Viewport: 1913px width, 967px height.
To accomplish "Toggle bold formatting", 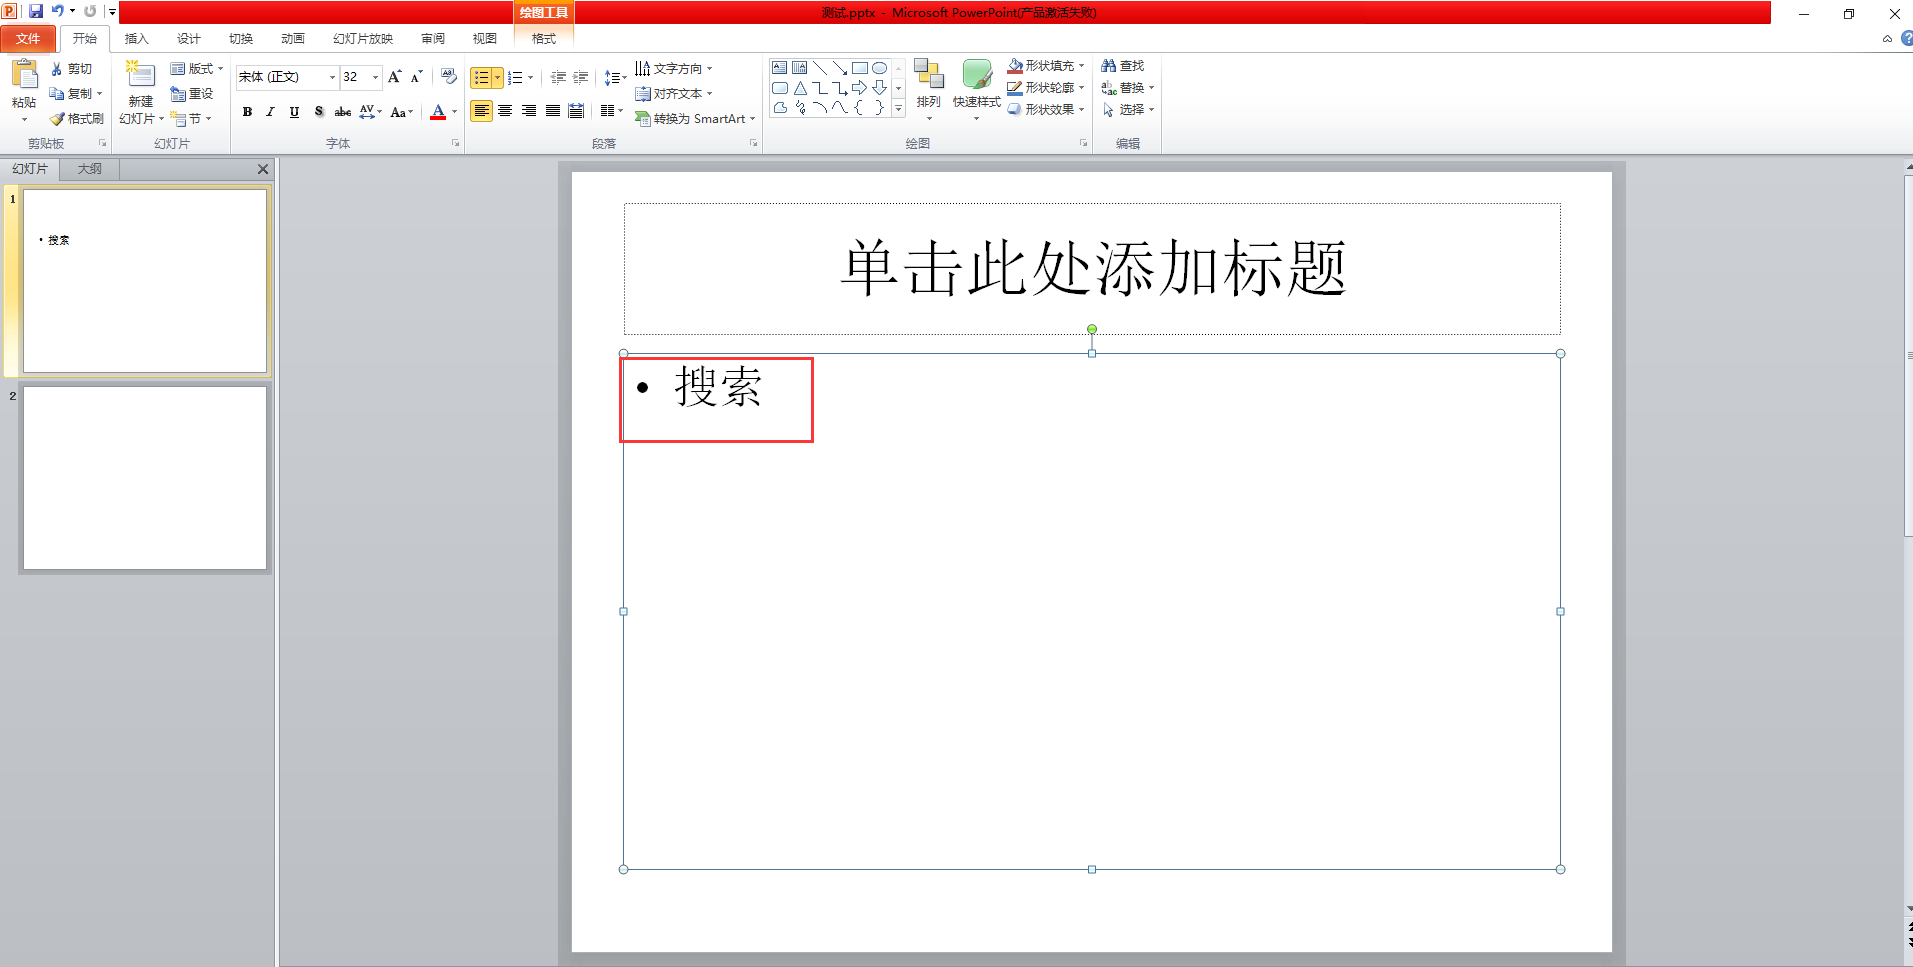I will click(x=247, y=112).
